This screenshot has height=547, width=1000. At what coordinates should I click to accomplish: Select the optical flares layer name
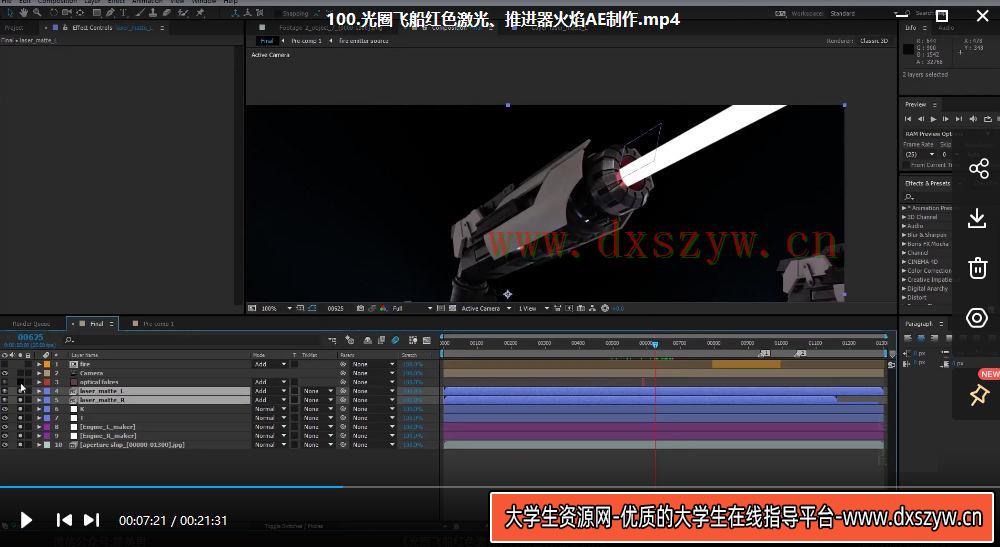[99, 382]
